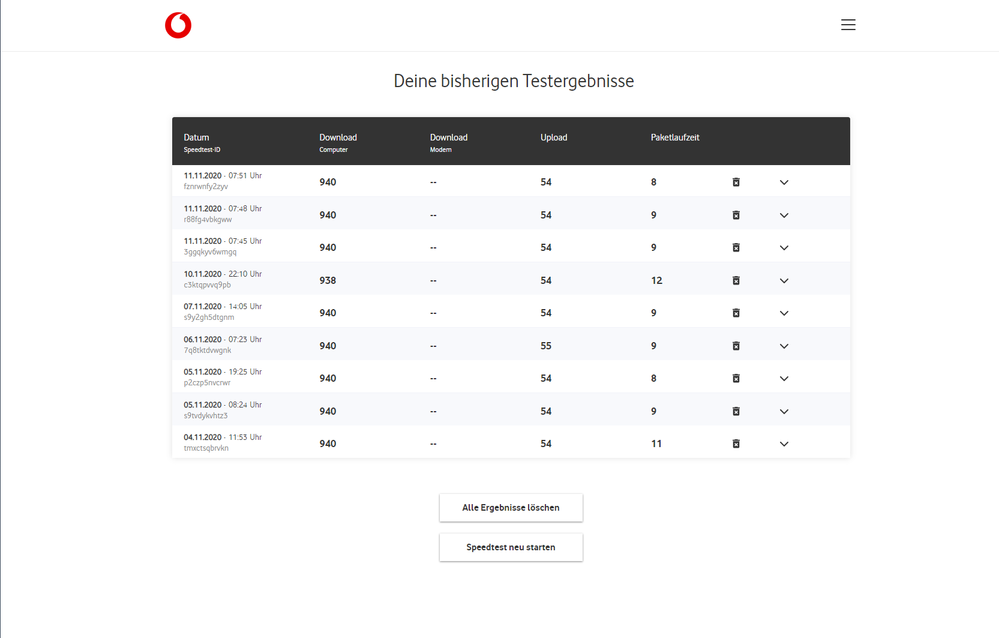Select Speedtest-ID 's9tvdykvhtz3'
999x638 pixels.
205,416
